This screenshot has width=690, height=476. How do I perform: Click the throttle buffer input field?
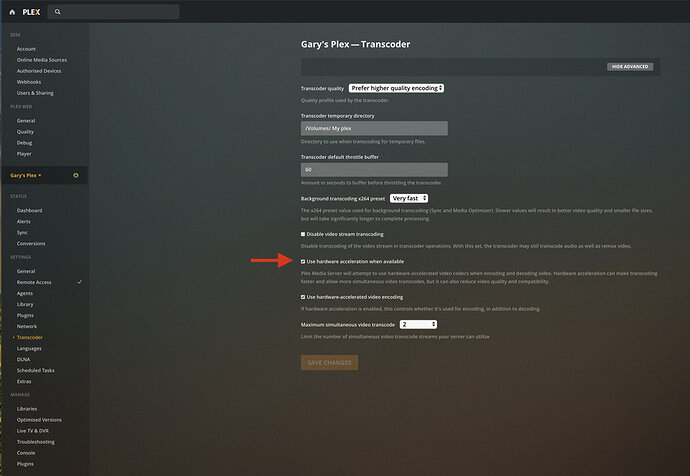click(374, 170)
